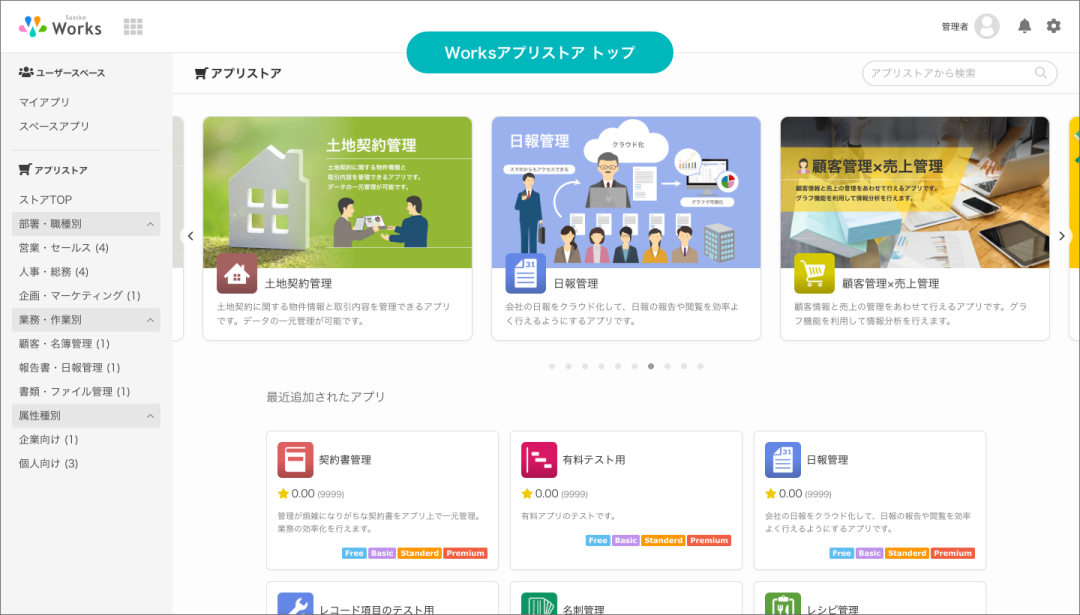The image size is (1080, 615).
Task: Click the Basic badge on 契約書管理
Action: (x=382, y=553)
